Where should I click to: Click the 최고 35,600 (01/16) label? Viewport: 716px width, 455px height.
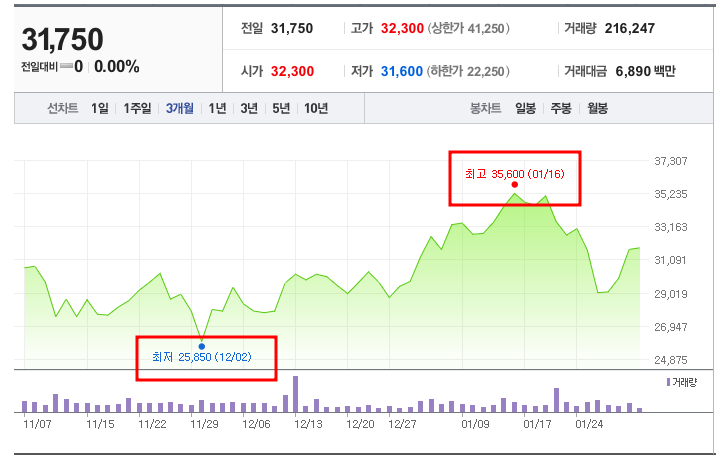click(515, 174)
